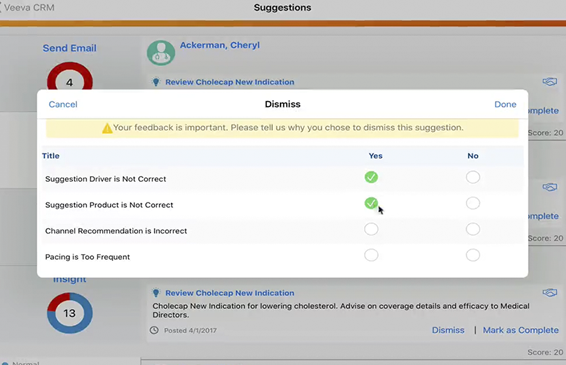Click the Pacing is Too Frequent label
The image size is (566, 365).
(x=87, y=257)
